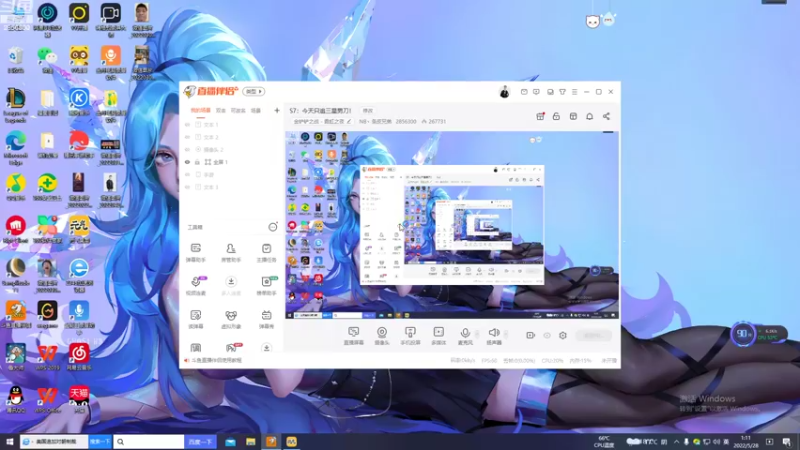This screenshot has height=450, width=800.
Task: Open the 多人连麦 multi-user link tool
Action: 231,286
